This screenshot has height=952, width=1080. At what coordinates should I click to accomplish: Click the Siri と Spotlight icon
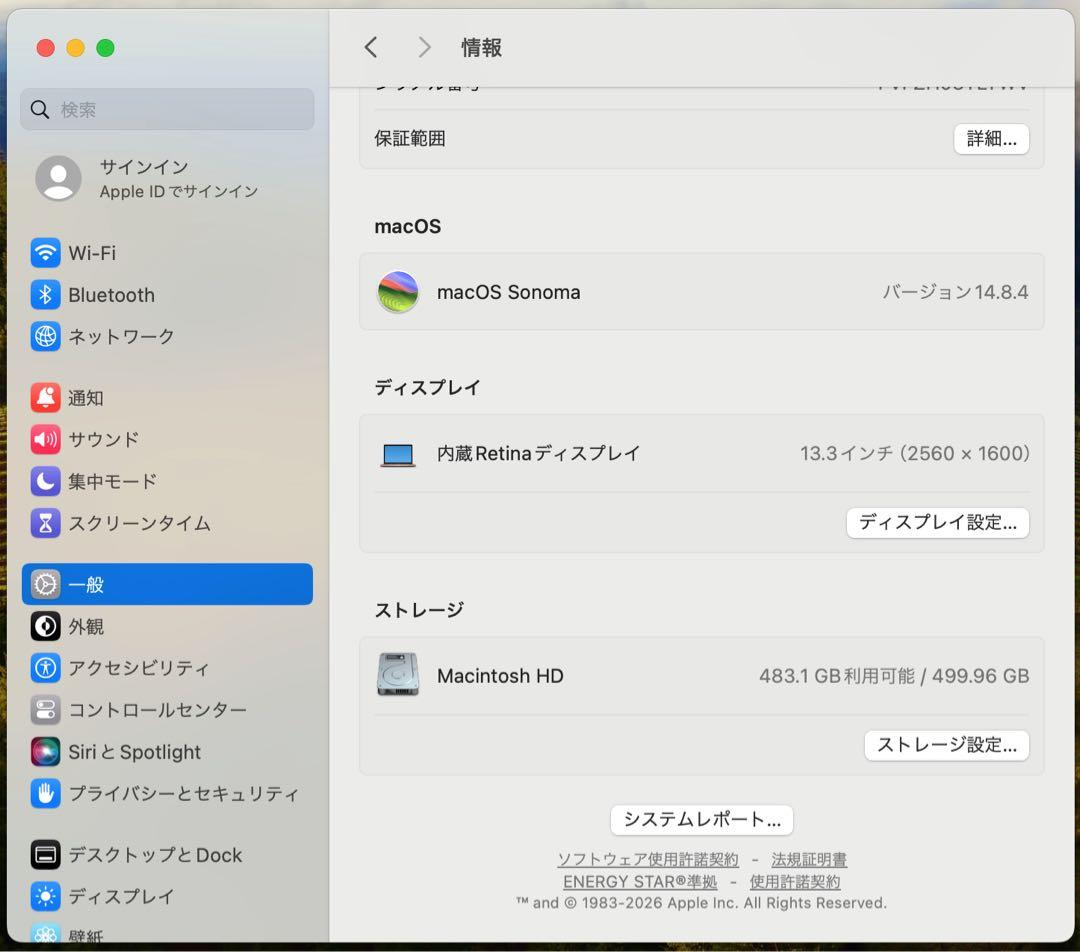(x=45, y=752)
